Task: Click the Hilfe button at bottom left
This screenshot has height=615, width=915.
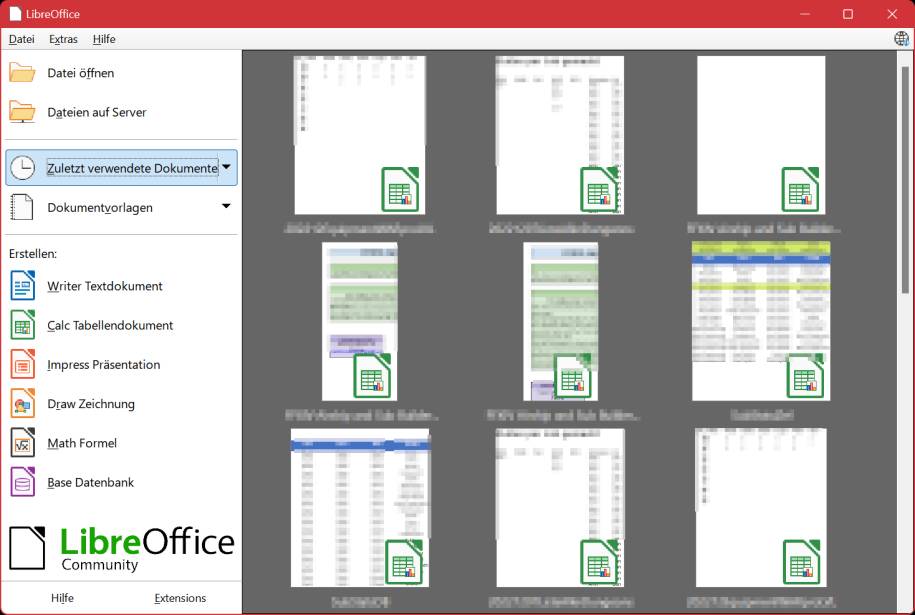Action: [62, 598]
